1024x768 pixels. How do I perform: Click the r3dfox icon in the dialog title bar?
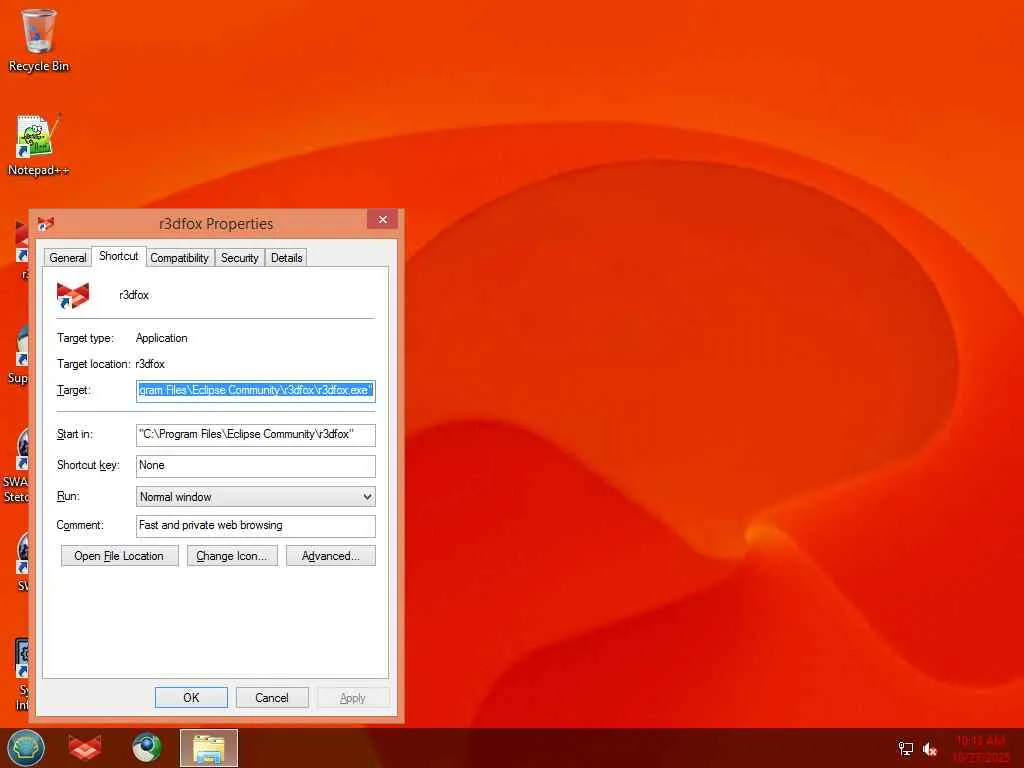(x=46, y=223)
